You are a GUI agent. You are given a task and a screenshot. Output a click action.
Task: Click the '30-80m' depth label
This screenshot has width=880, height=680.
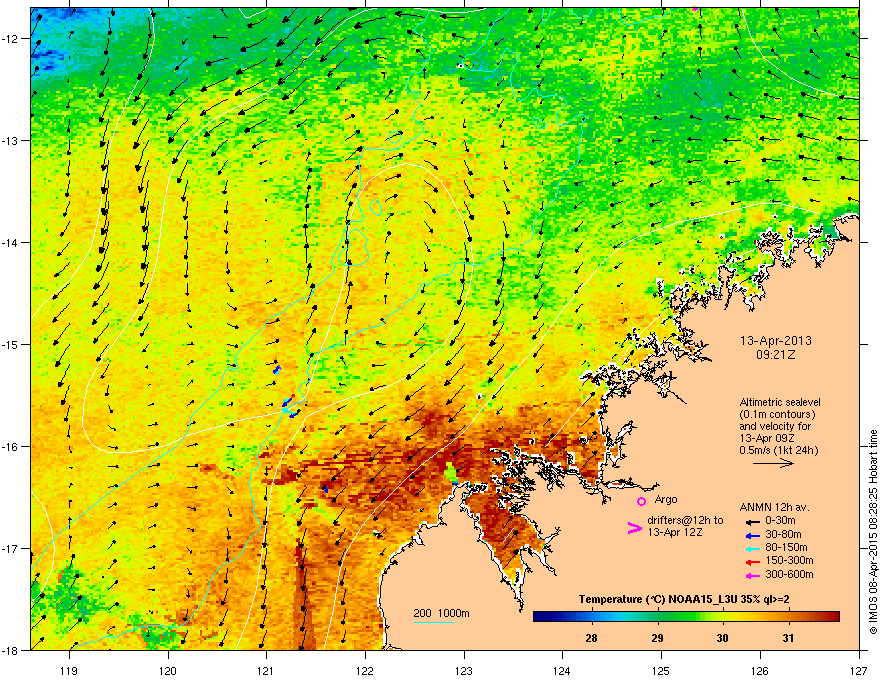point(783,534)
